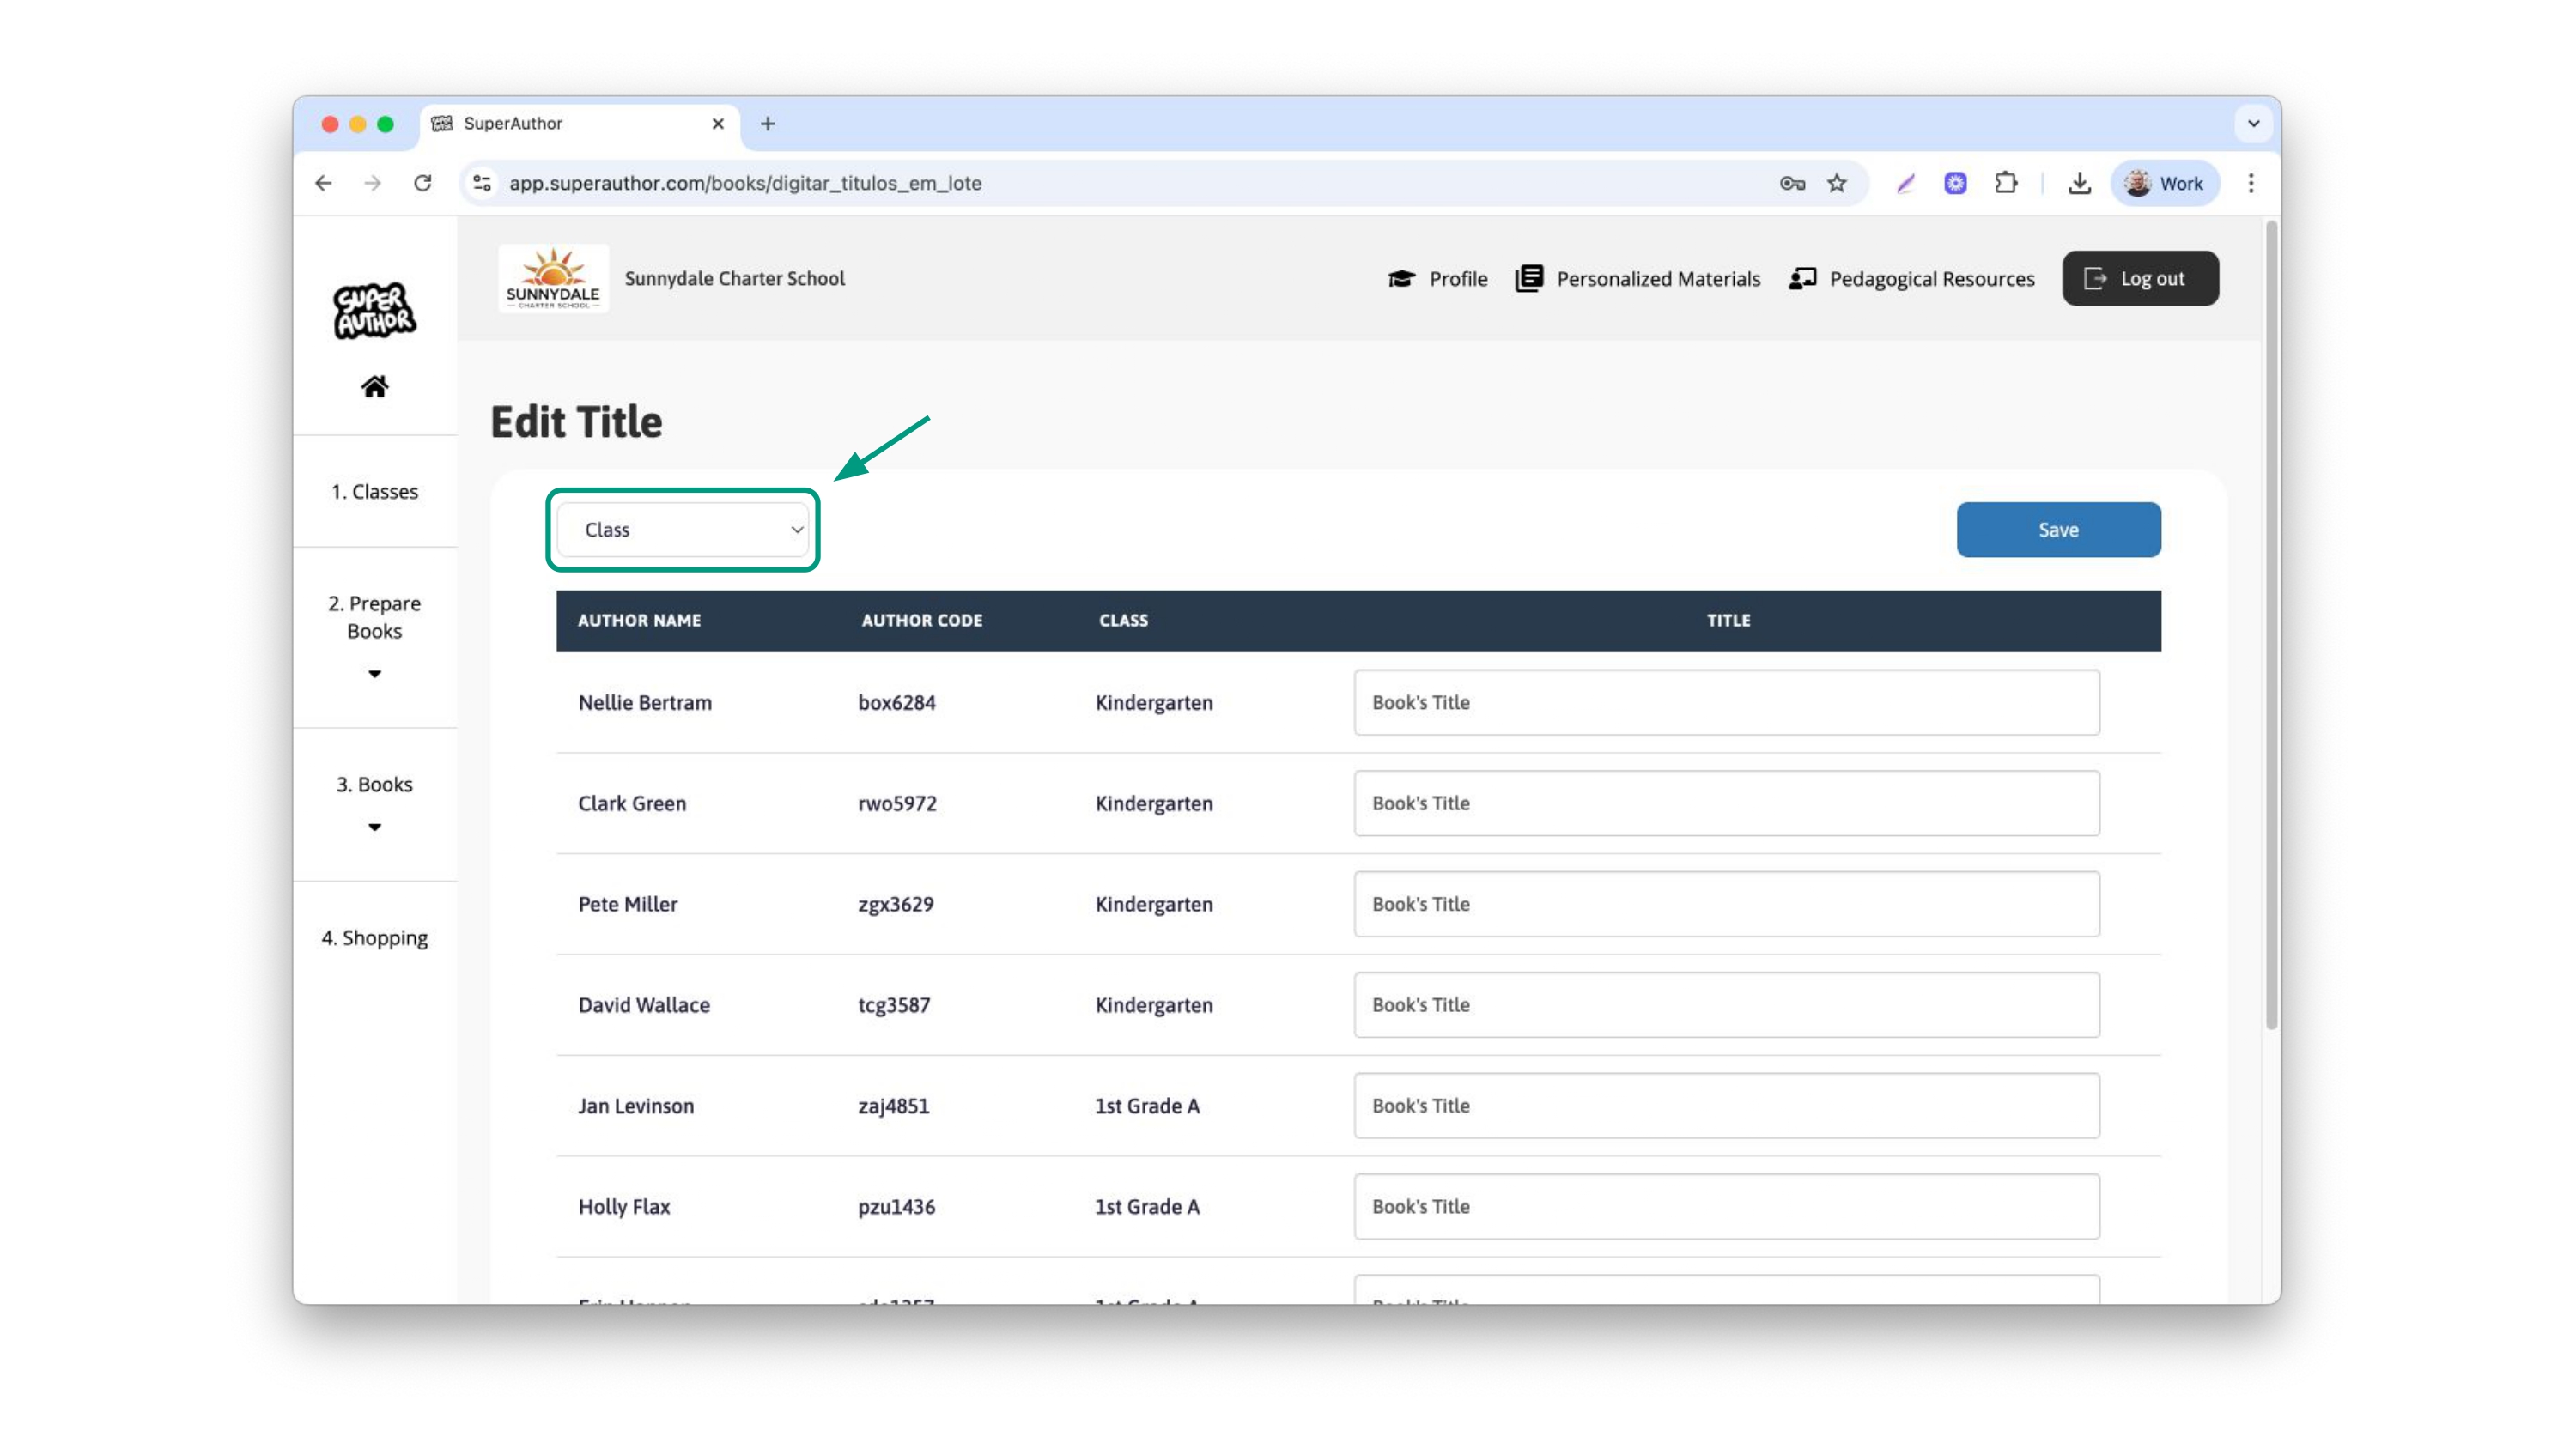
Task: Click title field for Holly Flax
Action: 1726,1207
